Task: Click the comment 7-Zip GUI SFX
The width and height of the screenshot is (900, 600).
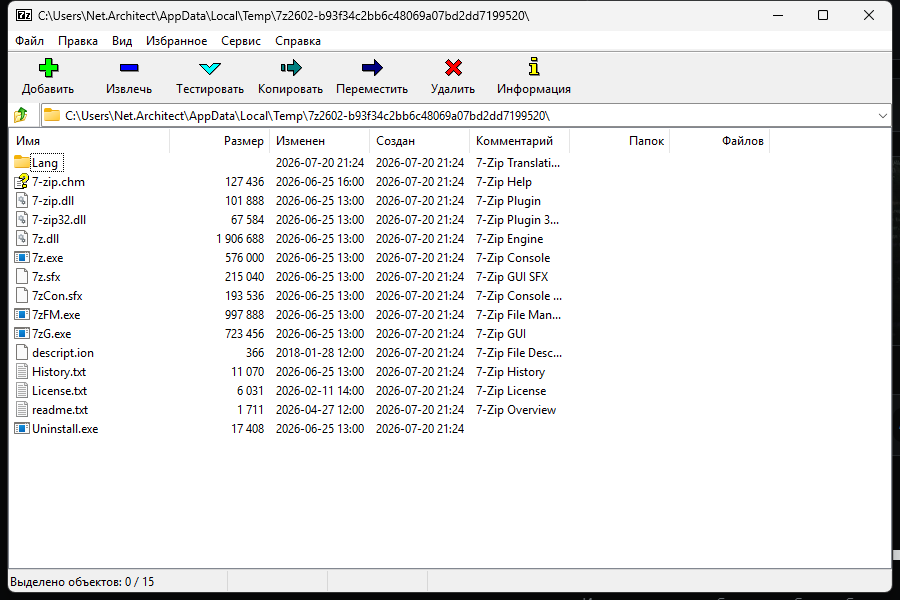Action: pyautogui.click(x=512, y=277)
